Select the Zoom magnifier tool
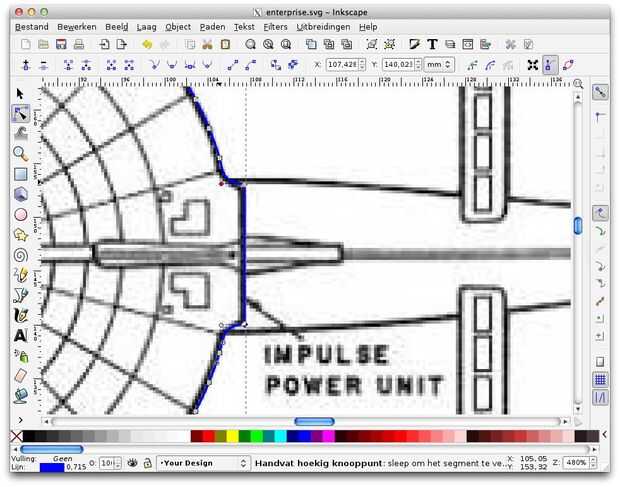The image size is (620, 487). point(21,154)
